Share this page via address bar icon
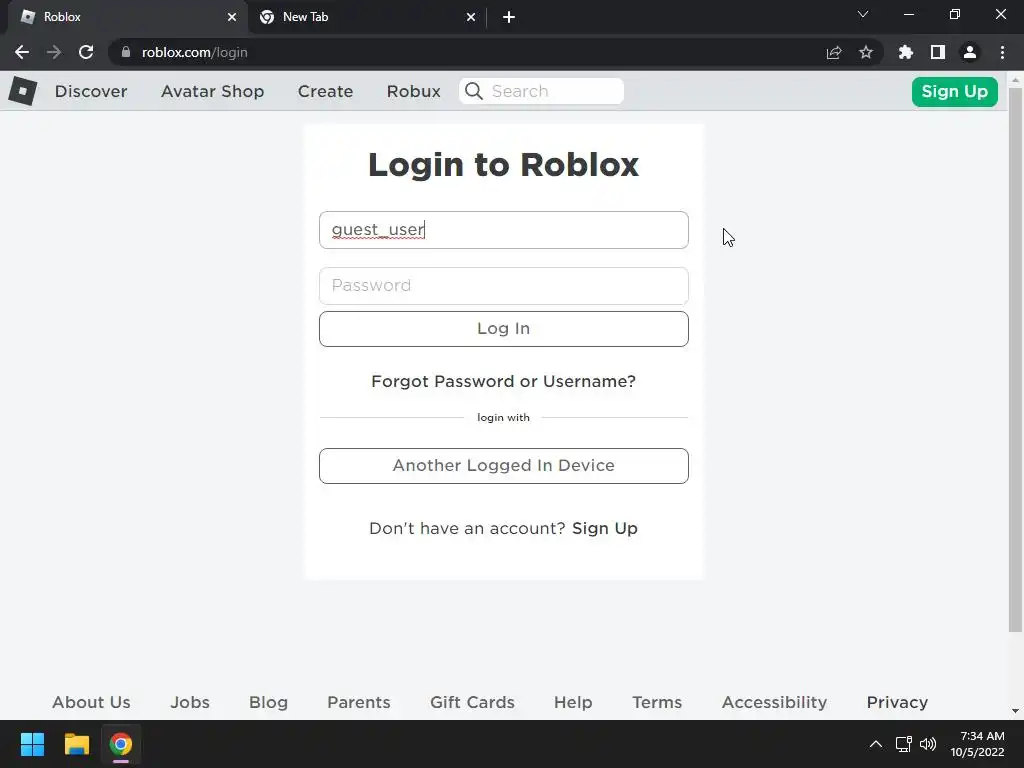Image resolution: width=1024 pixels, height=768 pixels. click(834, 52)
